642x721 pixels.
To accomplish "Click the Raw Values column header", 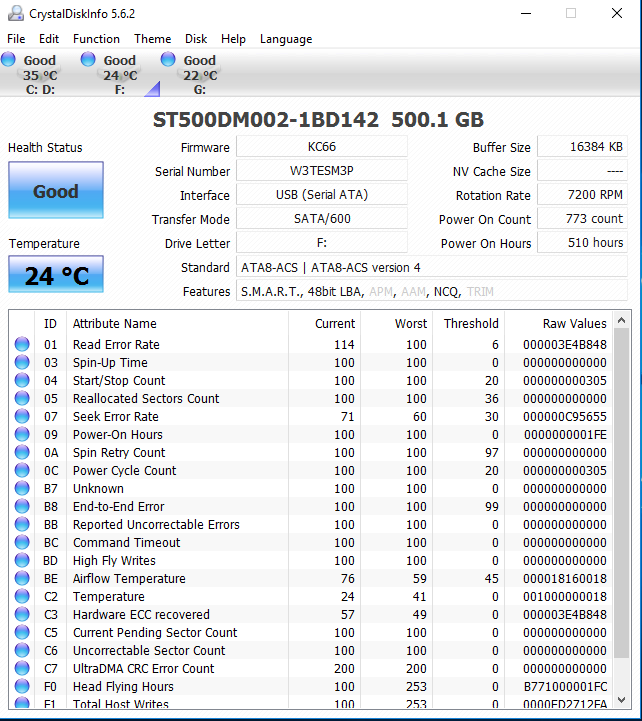I will click(558, 323).
